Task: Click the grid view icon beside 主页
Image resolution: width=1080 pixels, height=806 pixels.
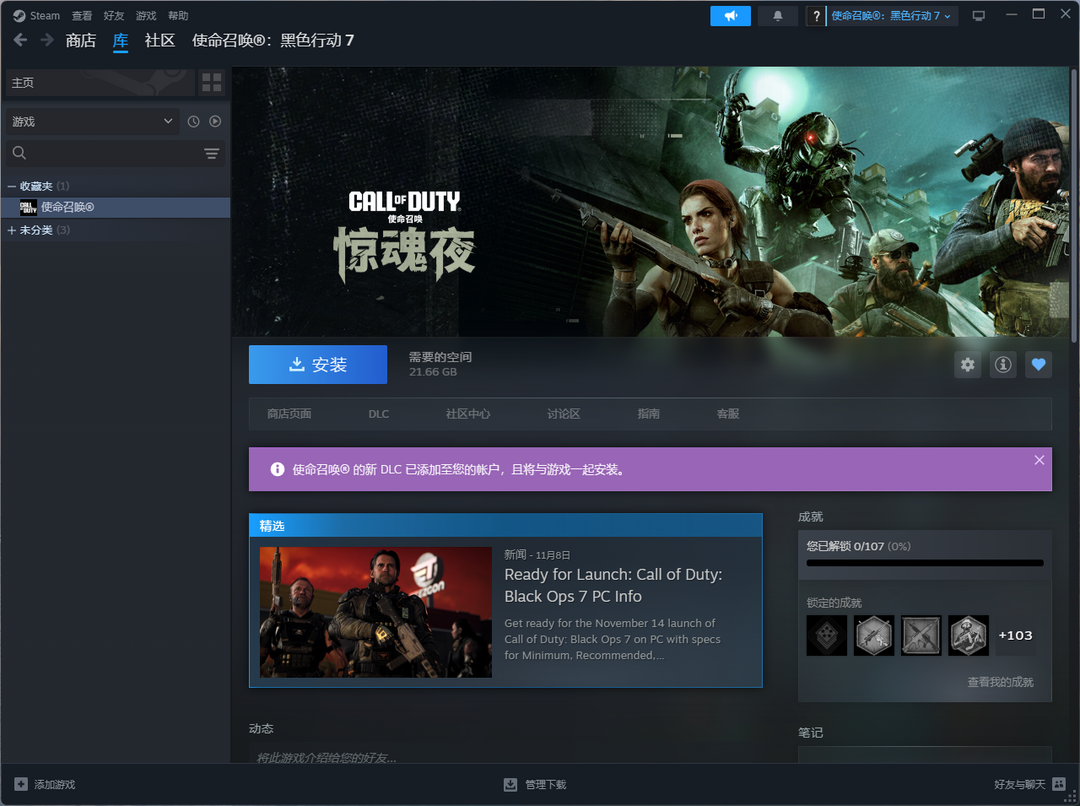Action: [x=211, y=83]
